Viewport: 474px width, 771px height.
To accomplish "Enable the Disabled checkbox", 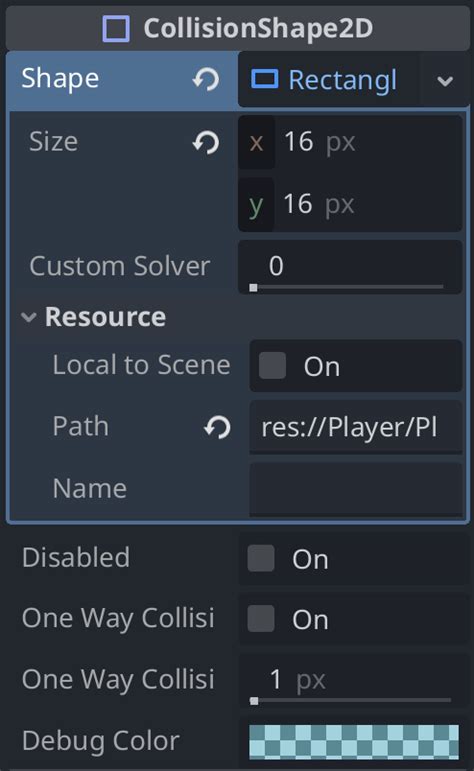I will 261,558.
